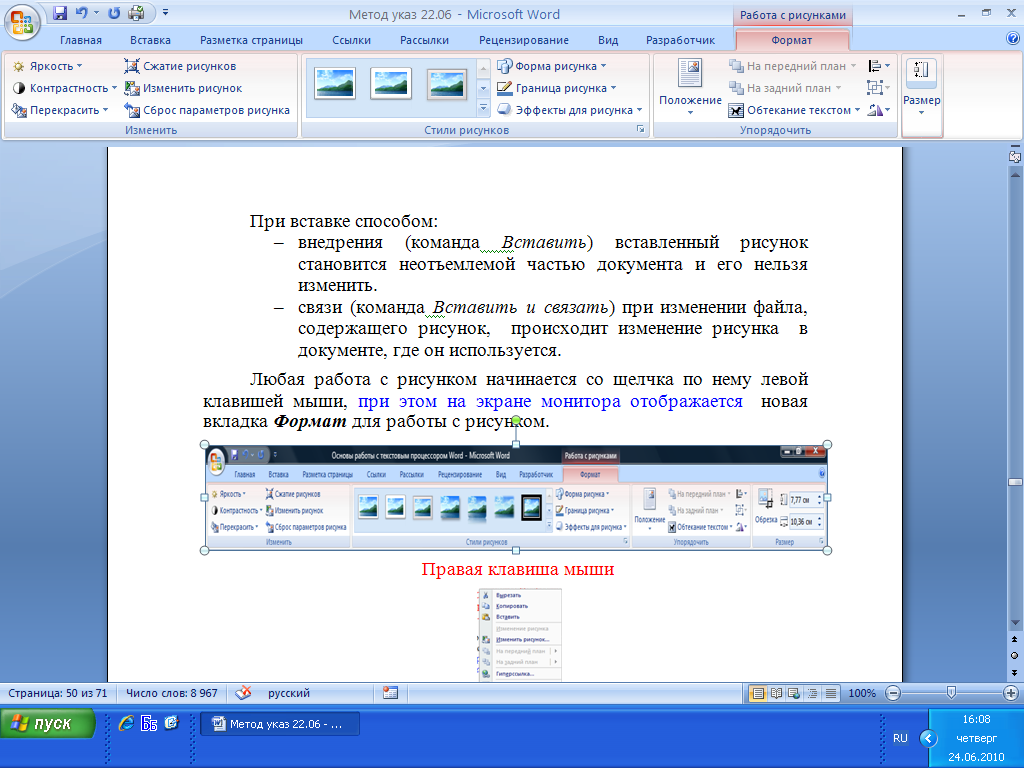Click Сброс параметров рисунка reset
1024x768 pixels.
207,110
